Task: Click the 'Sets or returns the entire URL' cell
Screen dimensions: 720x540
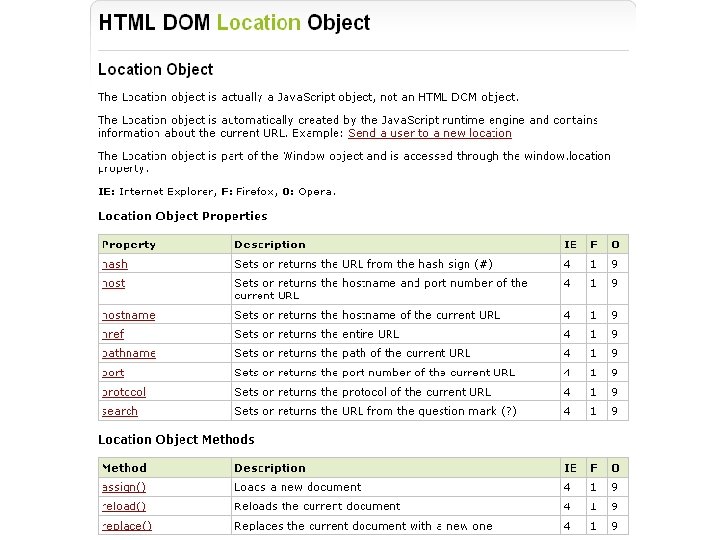Action: (x=396, y=334)
